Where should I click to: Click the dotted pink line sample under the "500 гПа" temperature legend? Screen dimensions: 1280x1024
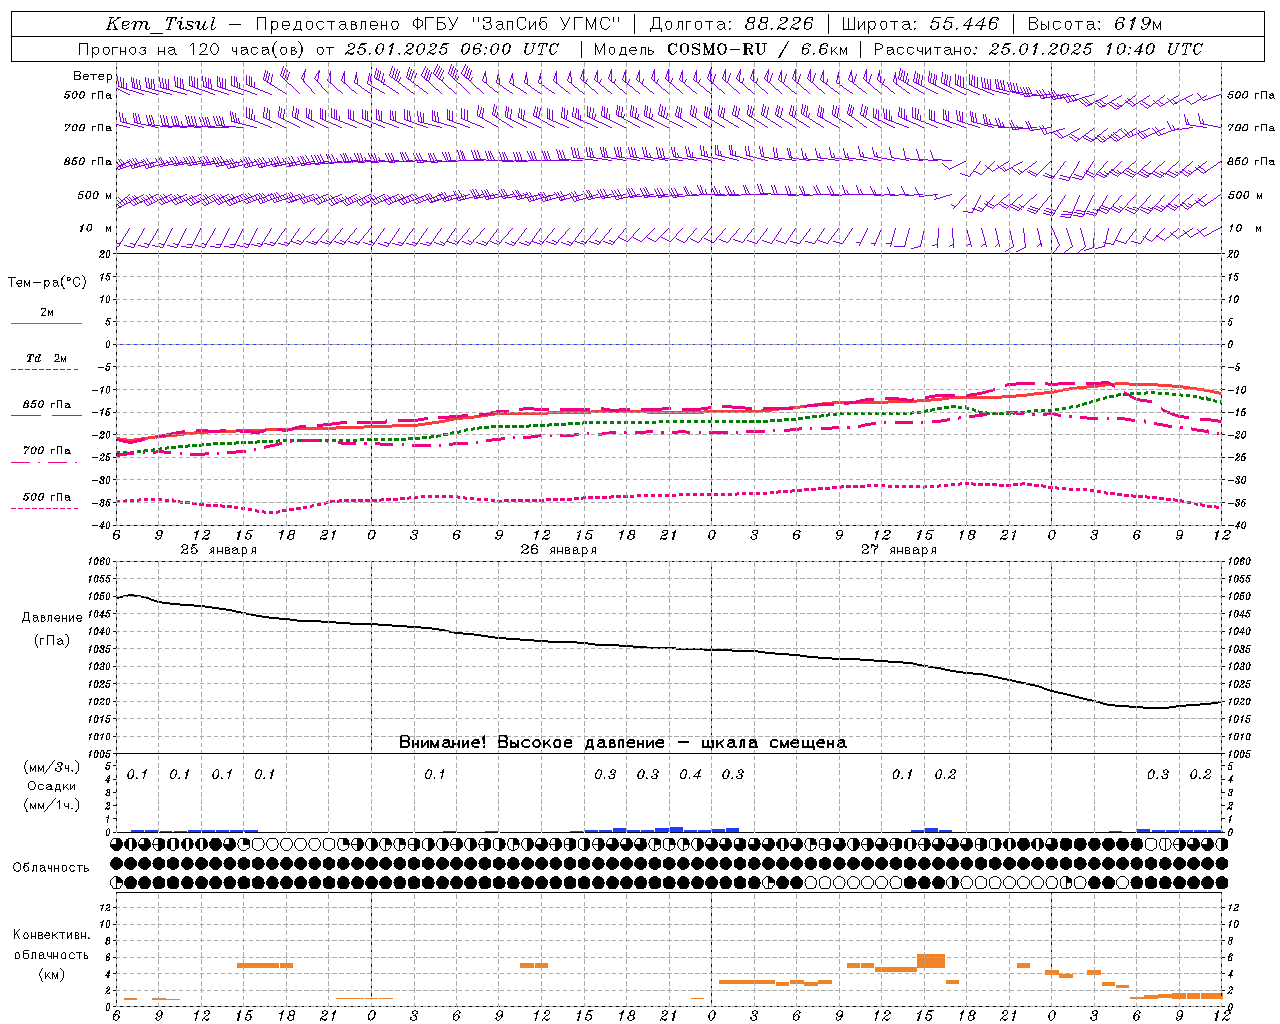pos(45,508)
